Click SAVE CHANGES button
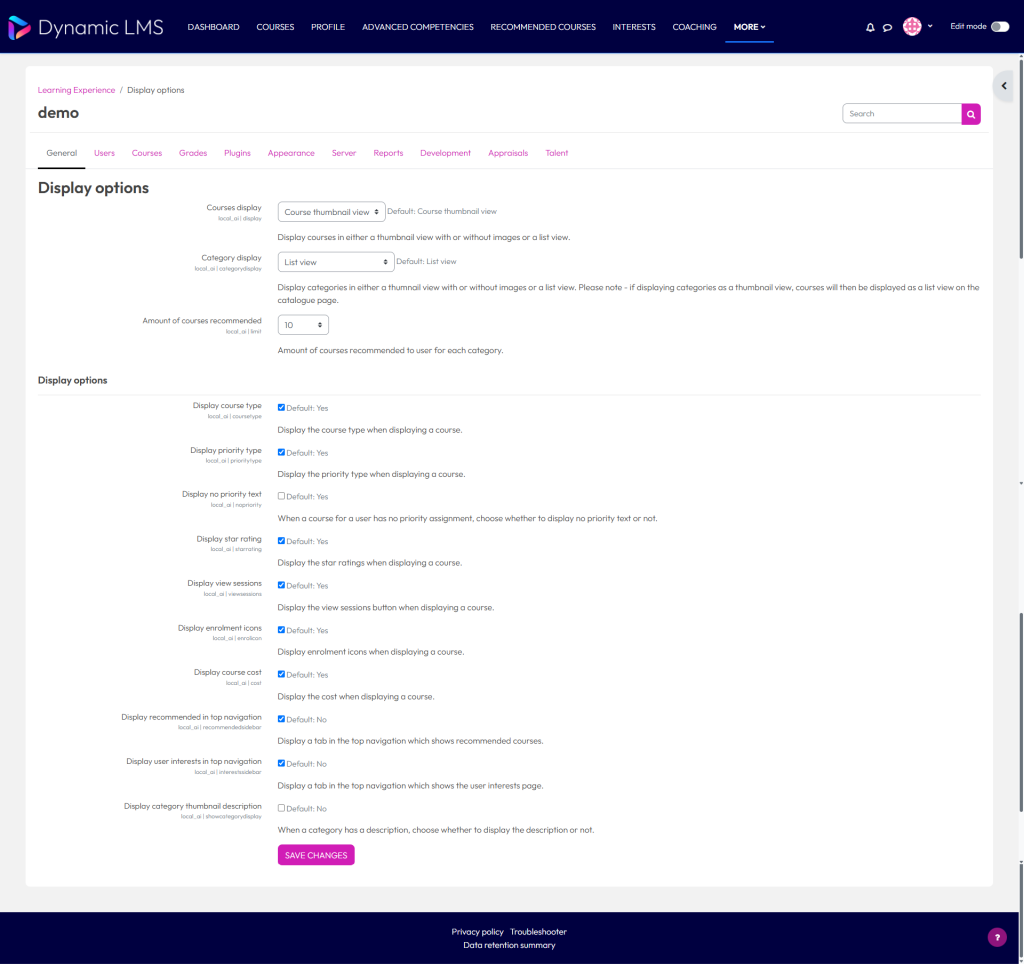Screen dimensions: 1024x965 click(x=316, y=855)
